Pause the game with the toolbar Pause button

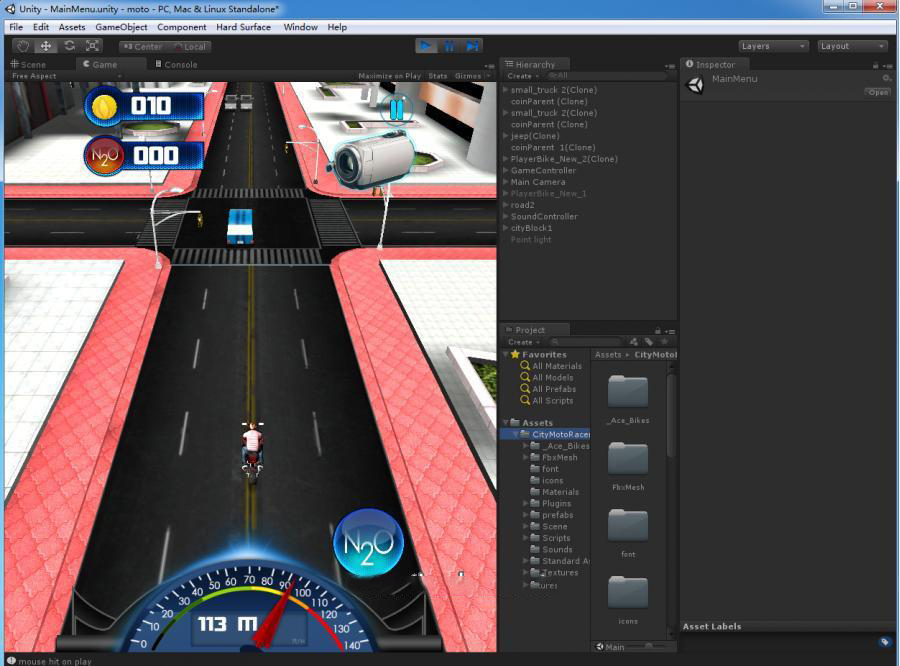coord(449,46)
